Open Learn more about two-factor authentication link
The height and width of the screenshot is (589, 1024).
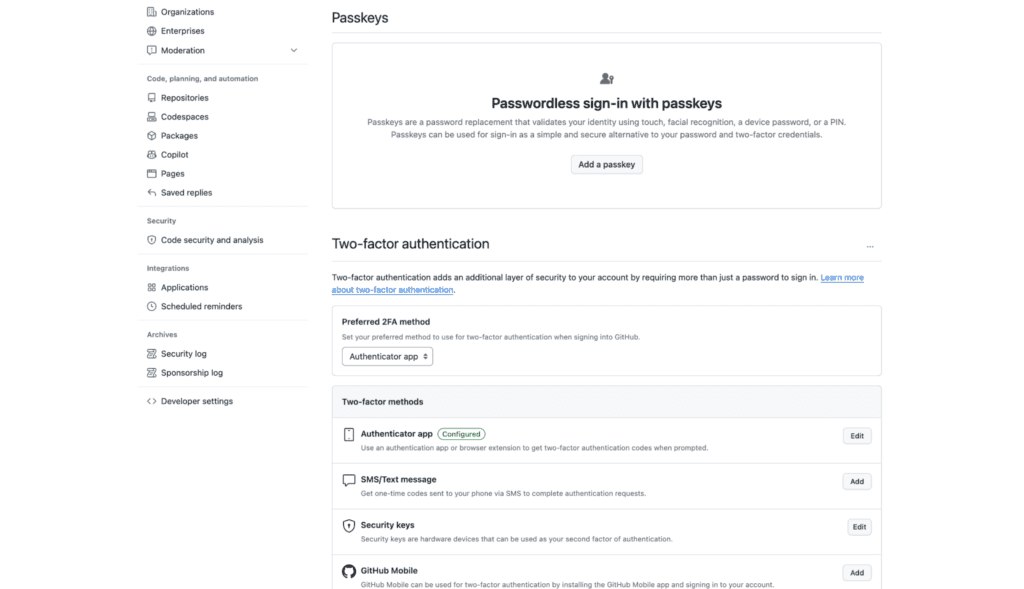point(841,277)
